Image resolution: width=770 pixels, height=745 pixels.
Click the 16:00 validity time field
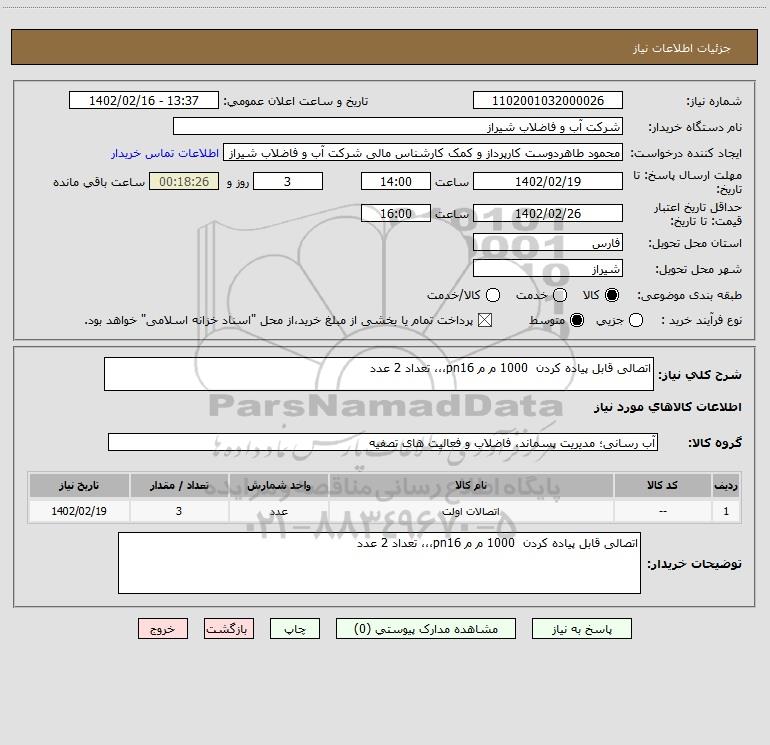tap(396, 213)
